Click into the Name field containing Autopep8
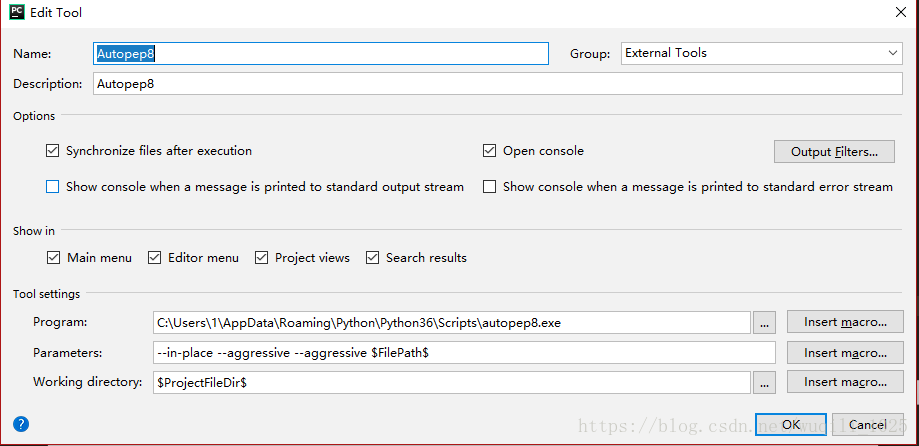The height and width of the screenshot is (446, 919). pyautogui.click(x=321, y=53)
